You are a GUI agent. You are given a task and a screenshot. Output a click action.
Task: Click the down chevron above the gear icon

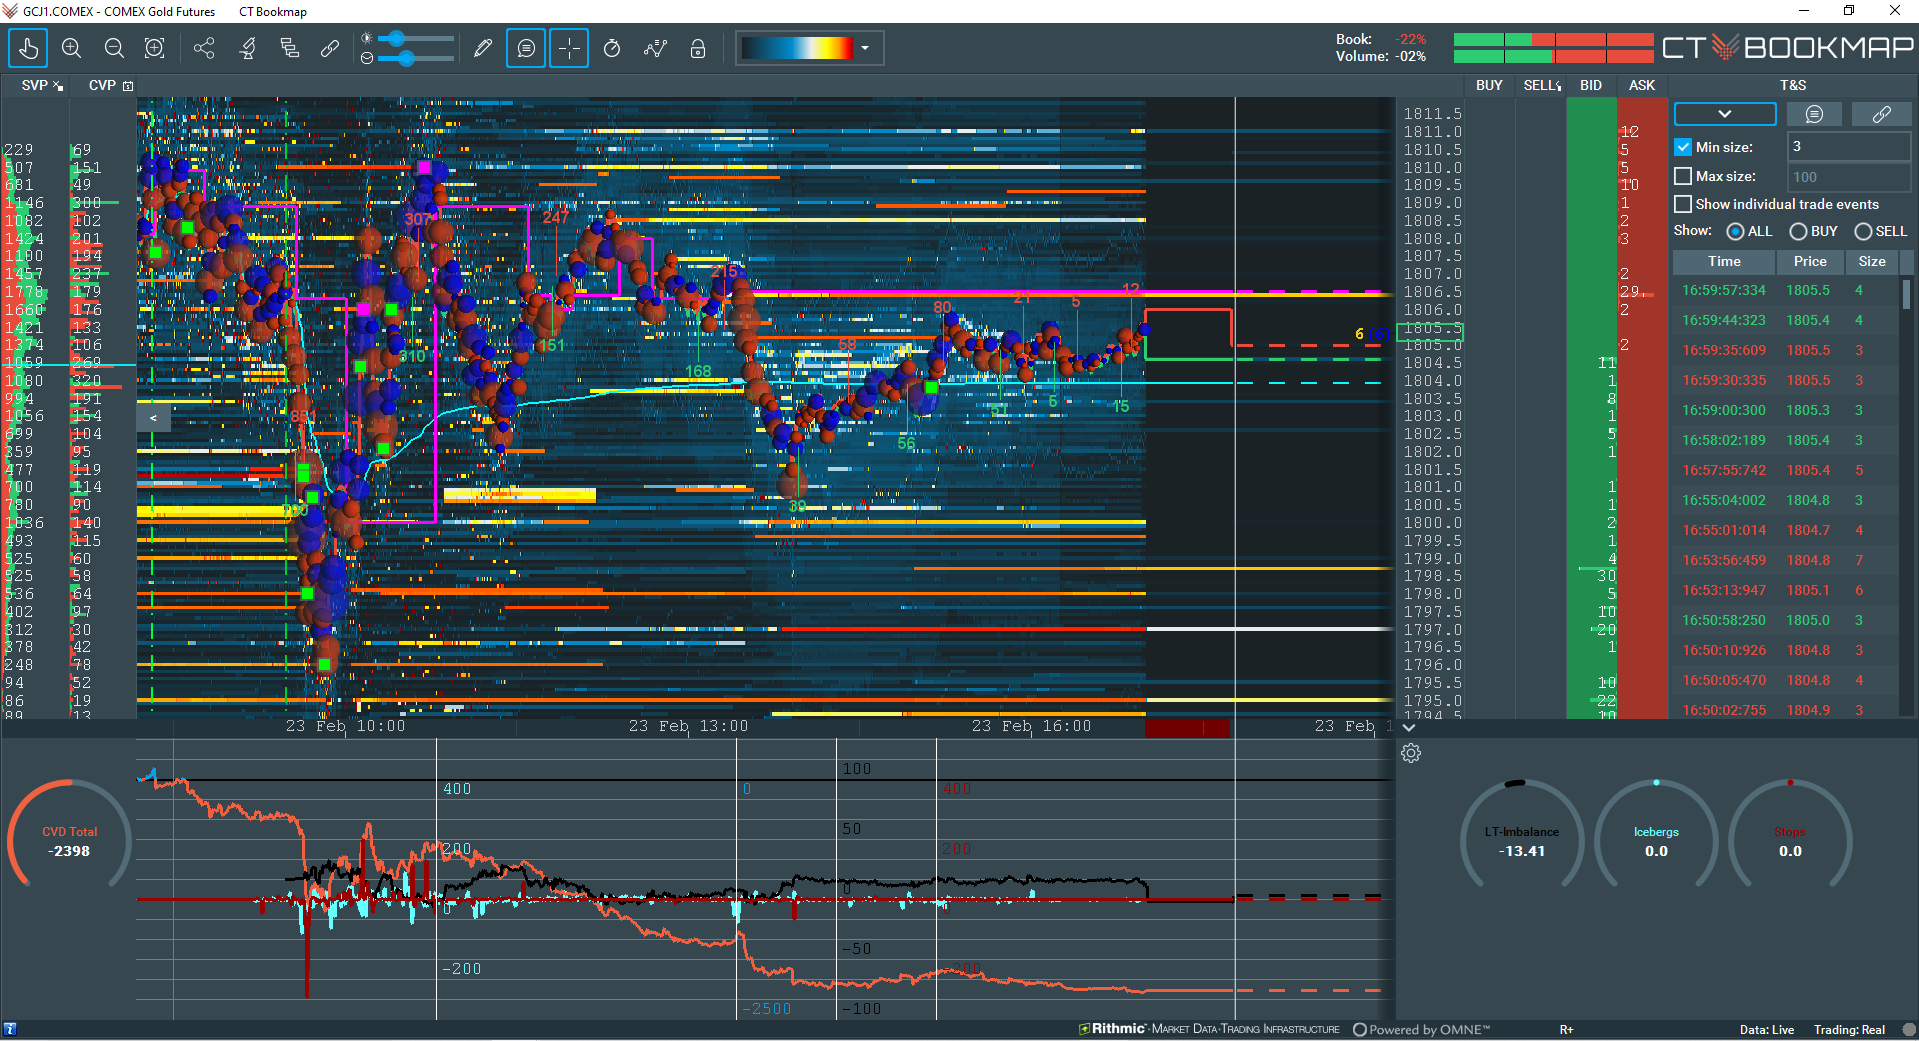[x=1408, y=728]
